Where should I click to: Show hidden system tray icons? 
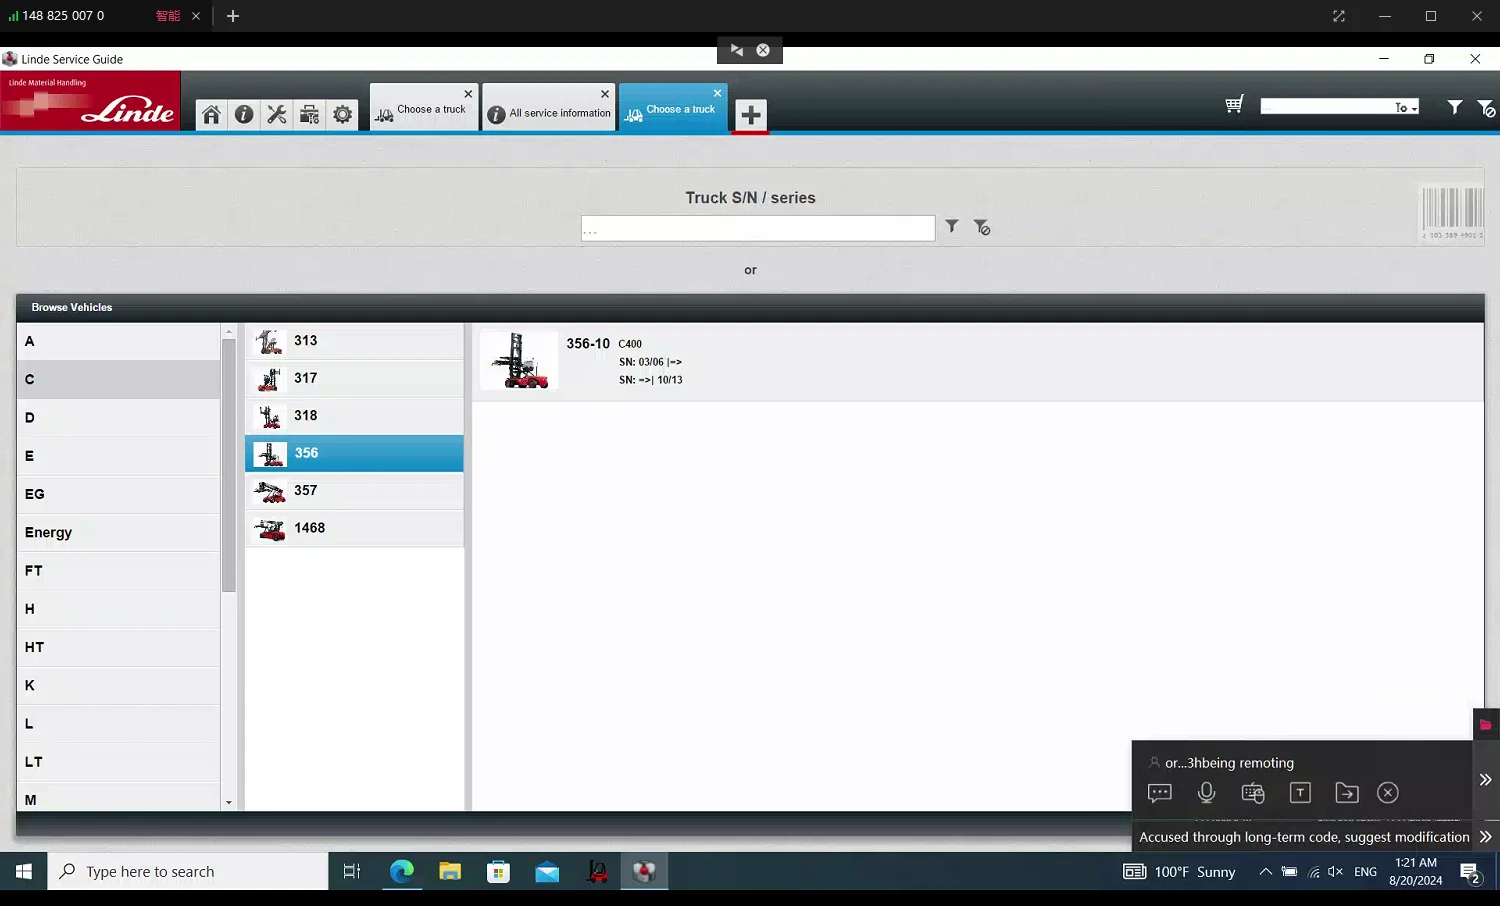pyautogui.click(x=1265, y=872)
